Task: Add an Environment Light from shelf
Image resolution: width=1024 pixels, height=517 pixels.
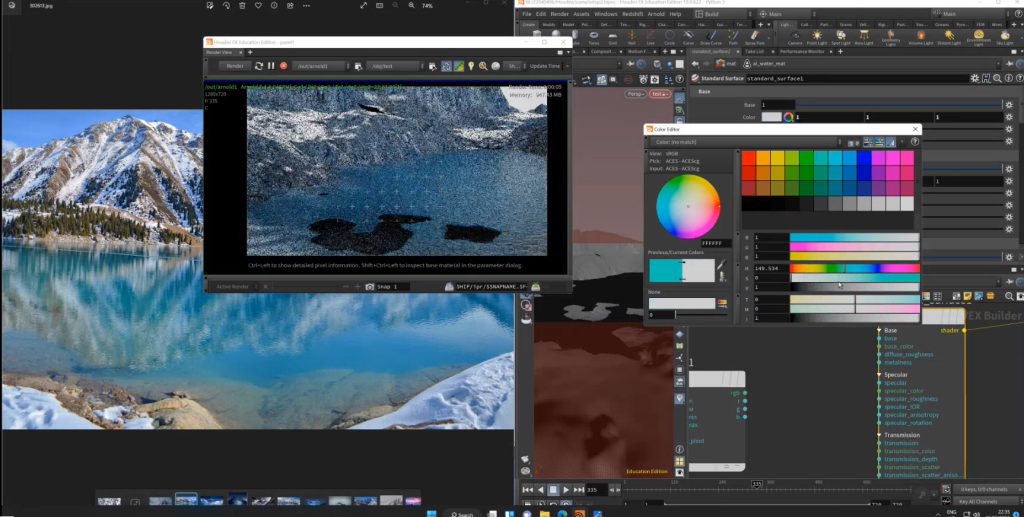Action: 978,37
